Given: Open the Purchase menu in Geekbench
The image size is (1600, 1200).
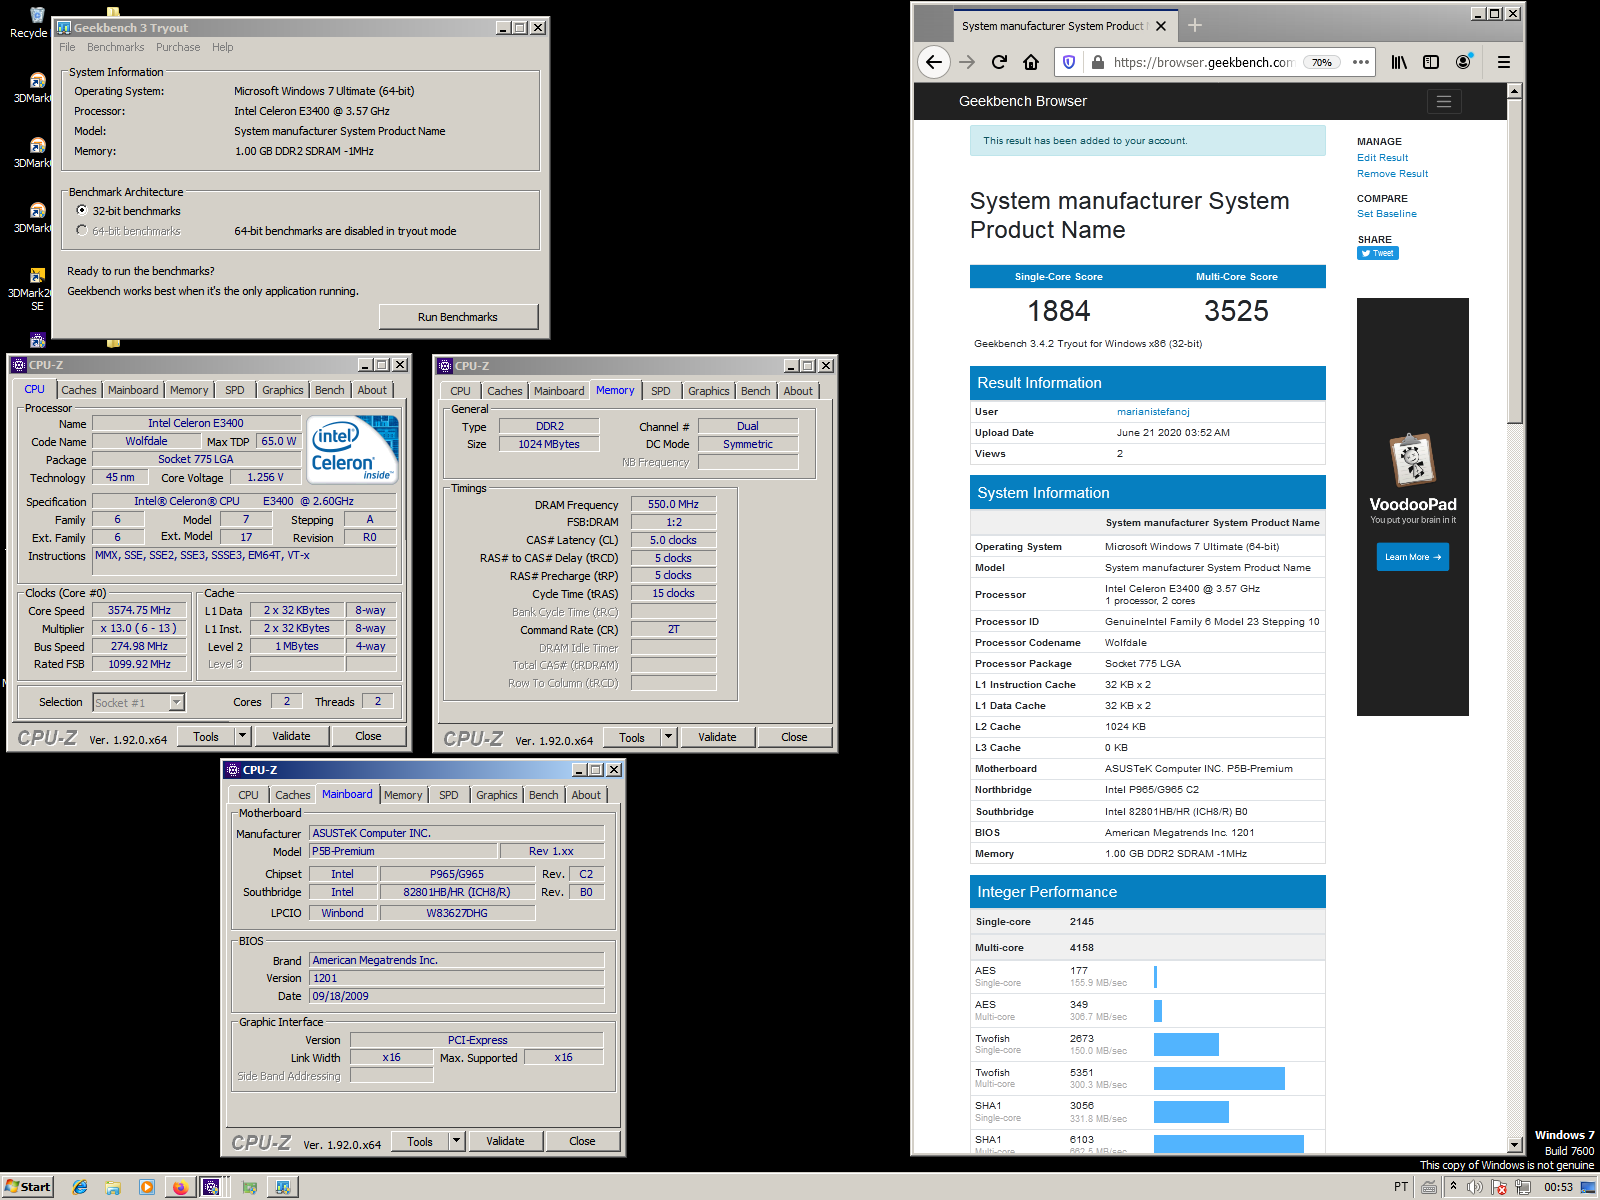Looking at the screenshot, I should 178,47.
